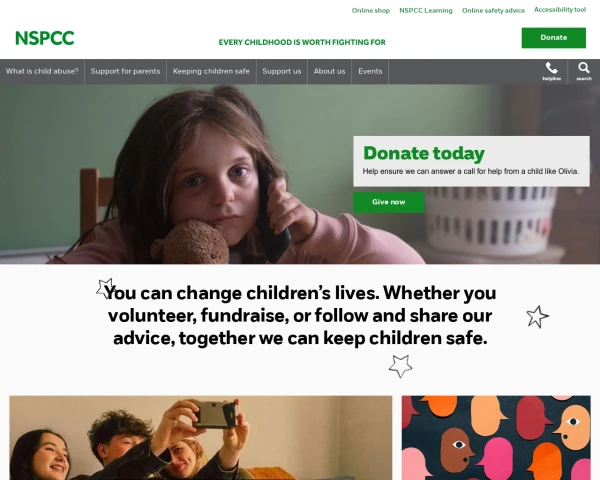This screenshot has width=600, height=480.
Task: Click the green Donate button
Action: (x=553, y=38)
